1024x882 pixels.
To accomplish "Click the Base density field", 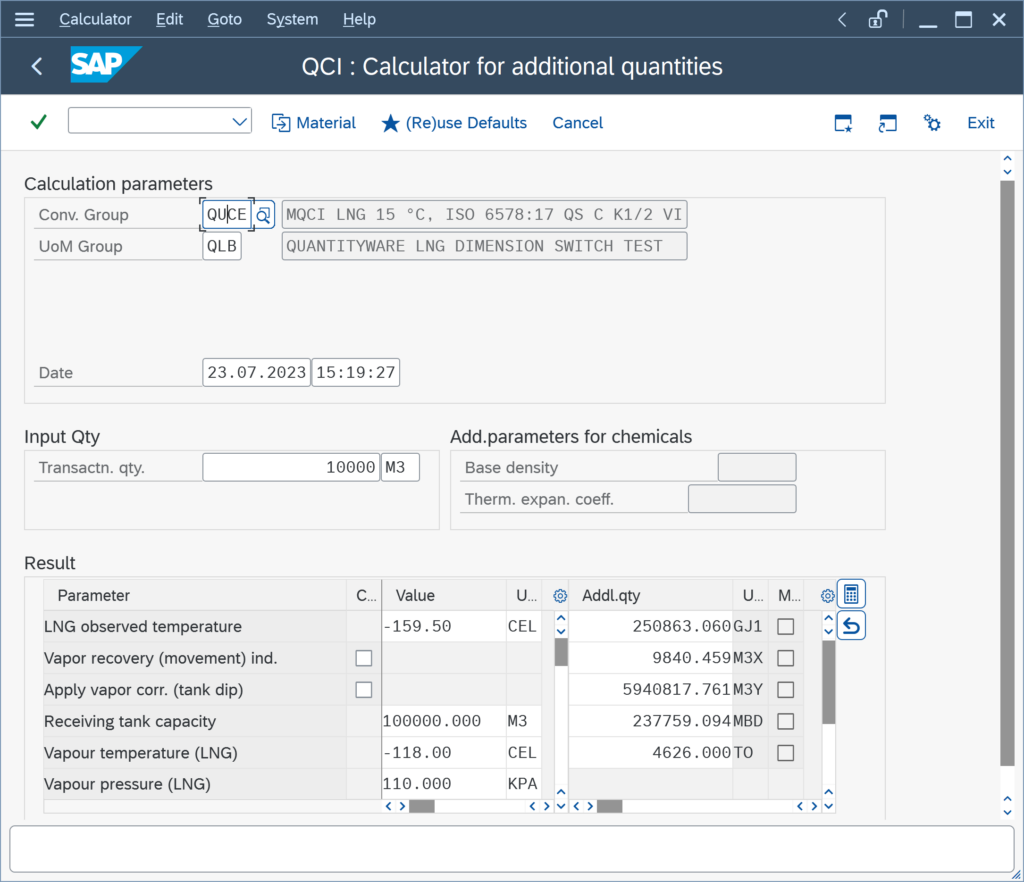I will (x=757, y=467).
